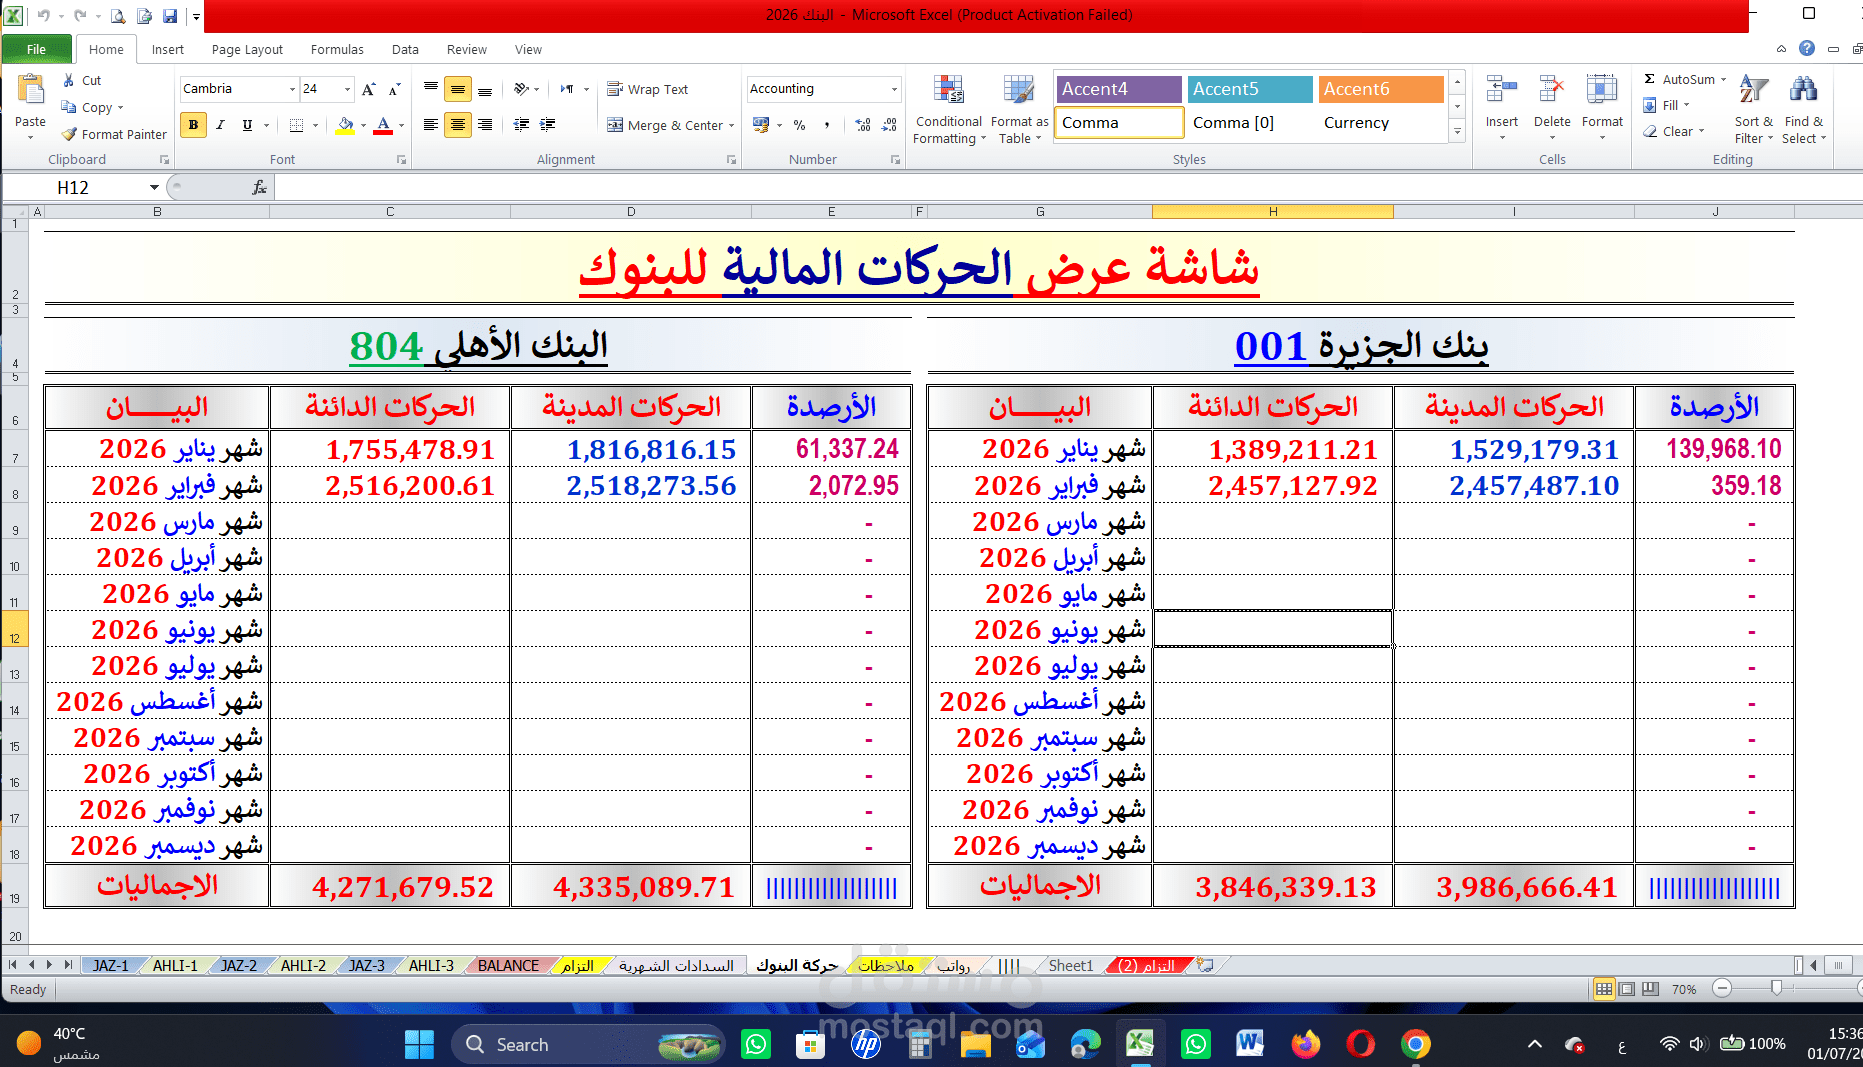Expand the AutoSum dropdown arrow

pos(1723,79)
